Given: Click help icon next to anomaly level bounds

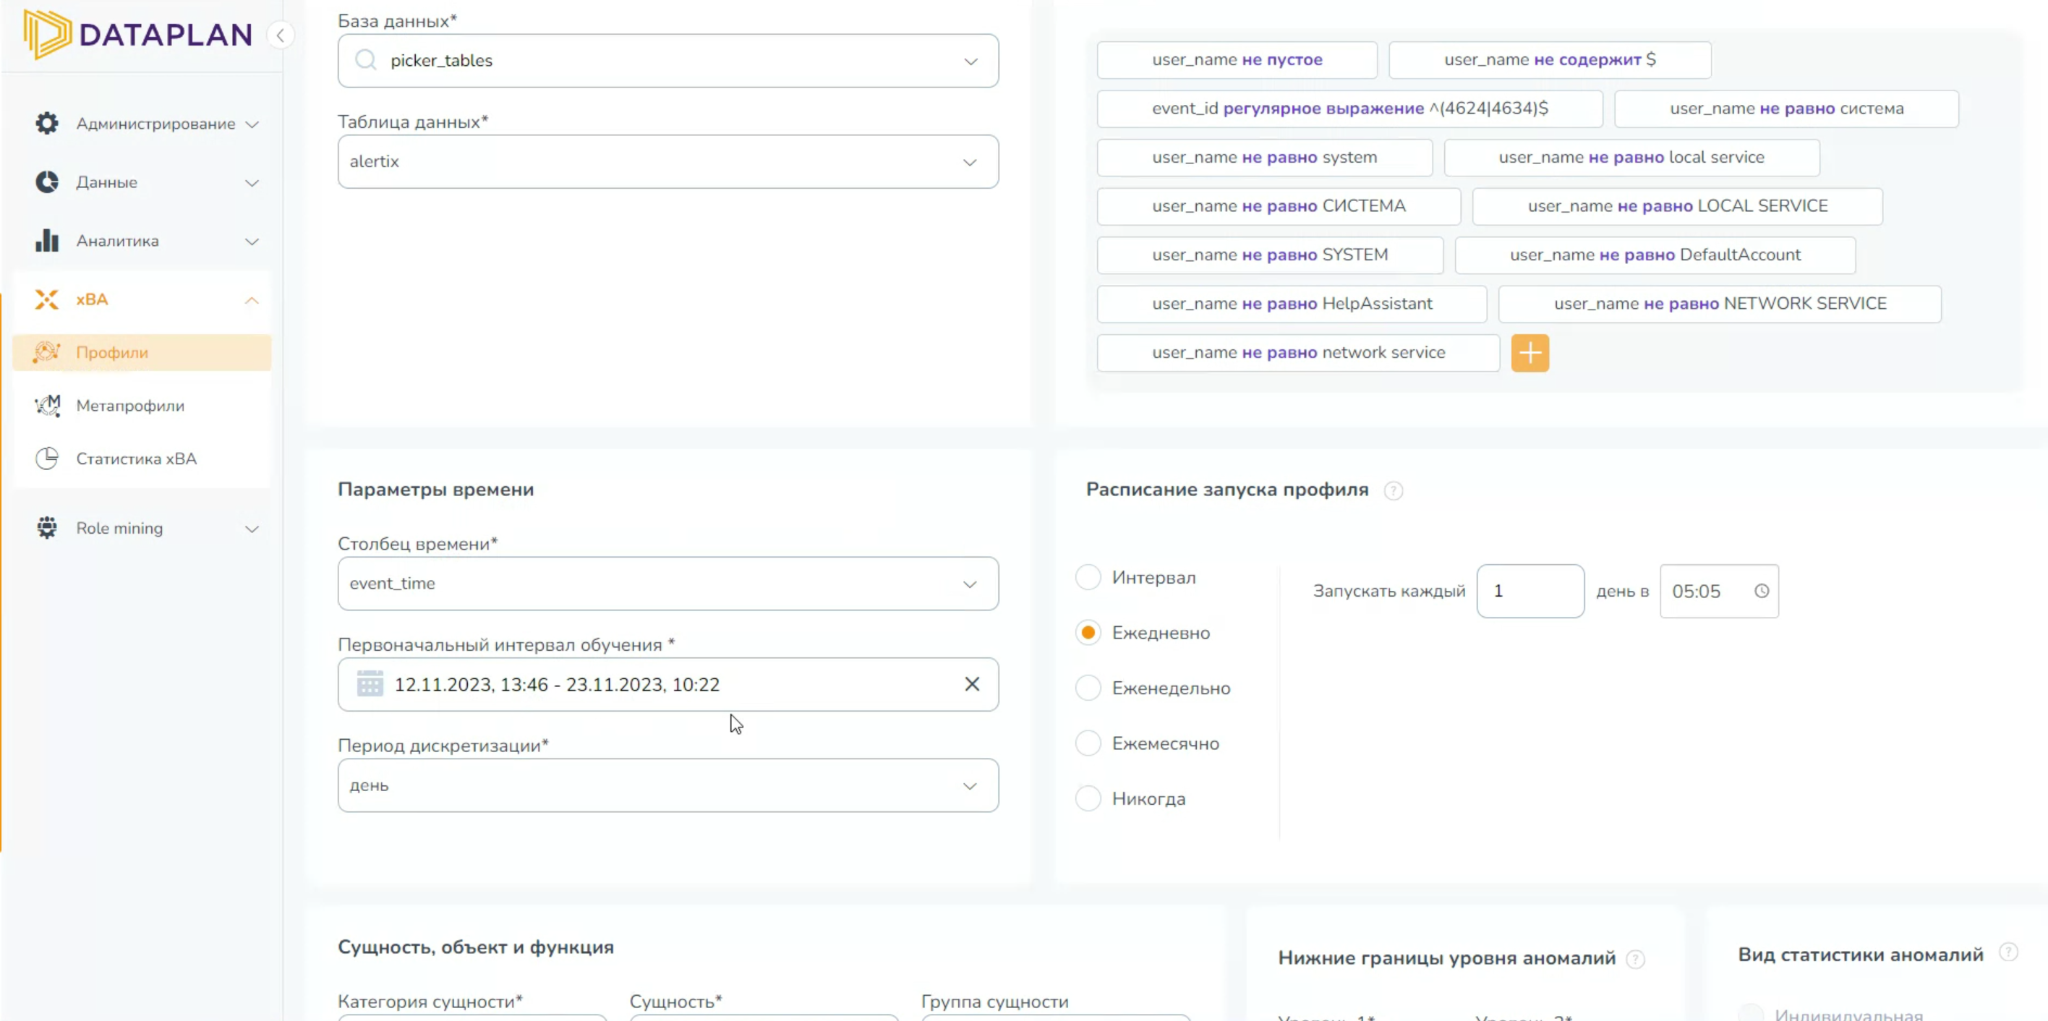Looking at the screenshot, I should tap(1635, 959).
